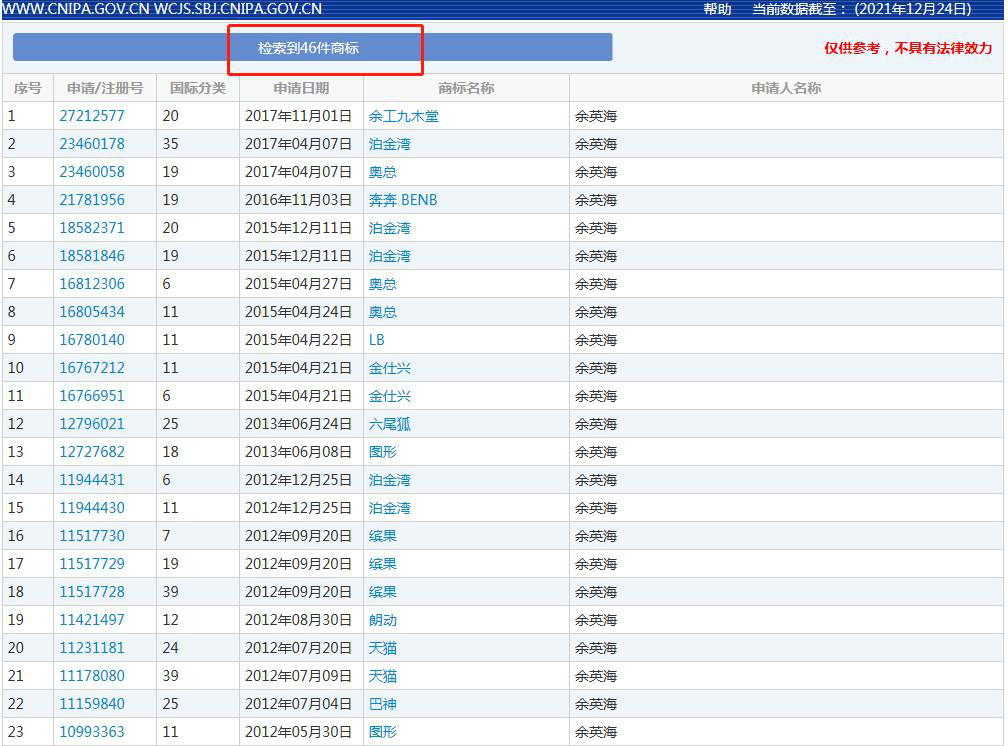
Task: Open application number 12727682
Action: (x=92, y=452)
